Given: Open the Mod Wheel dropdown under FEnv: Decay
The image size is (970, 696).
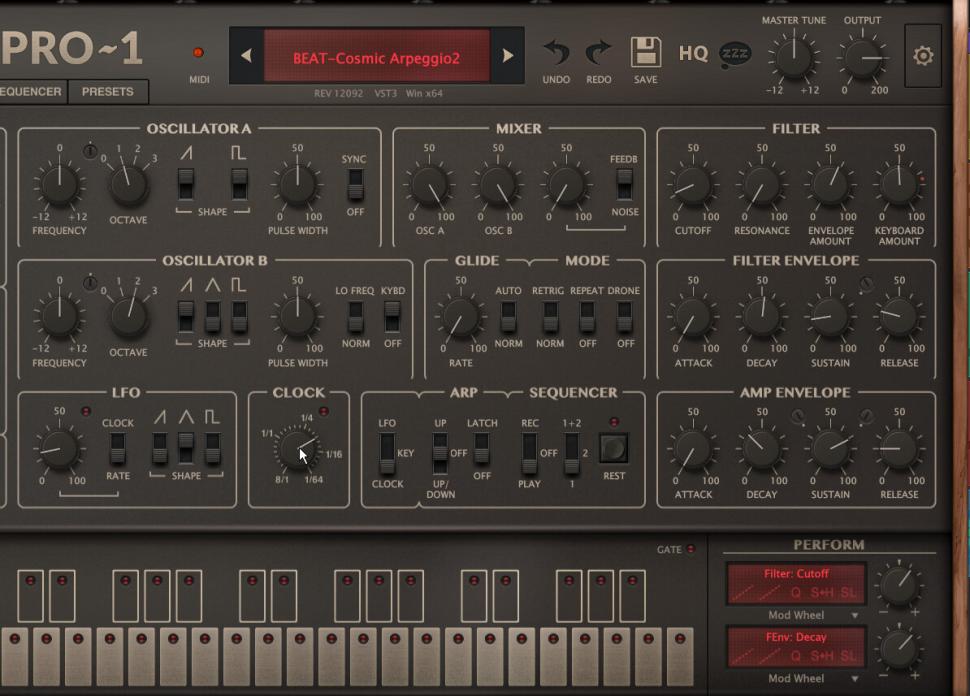Looking at the screenshot, I should click(x=810, y=678).
